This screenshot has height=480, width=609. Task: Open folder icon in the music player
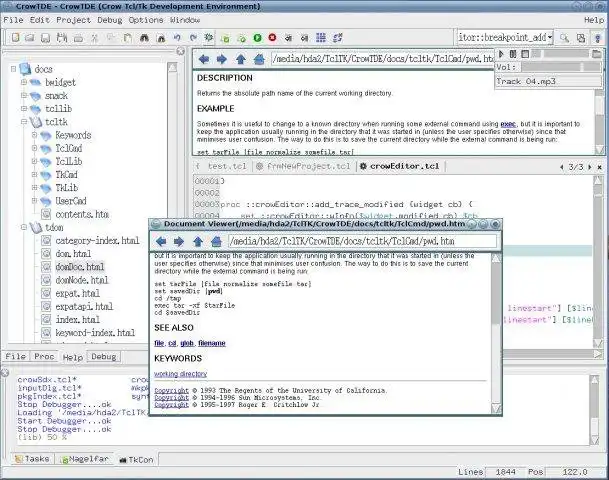[x=597, y=54]
